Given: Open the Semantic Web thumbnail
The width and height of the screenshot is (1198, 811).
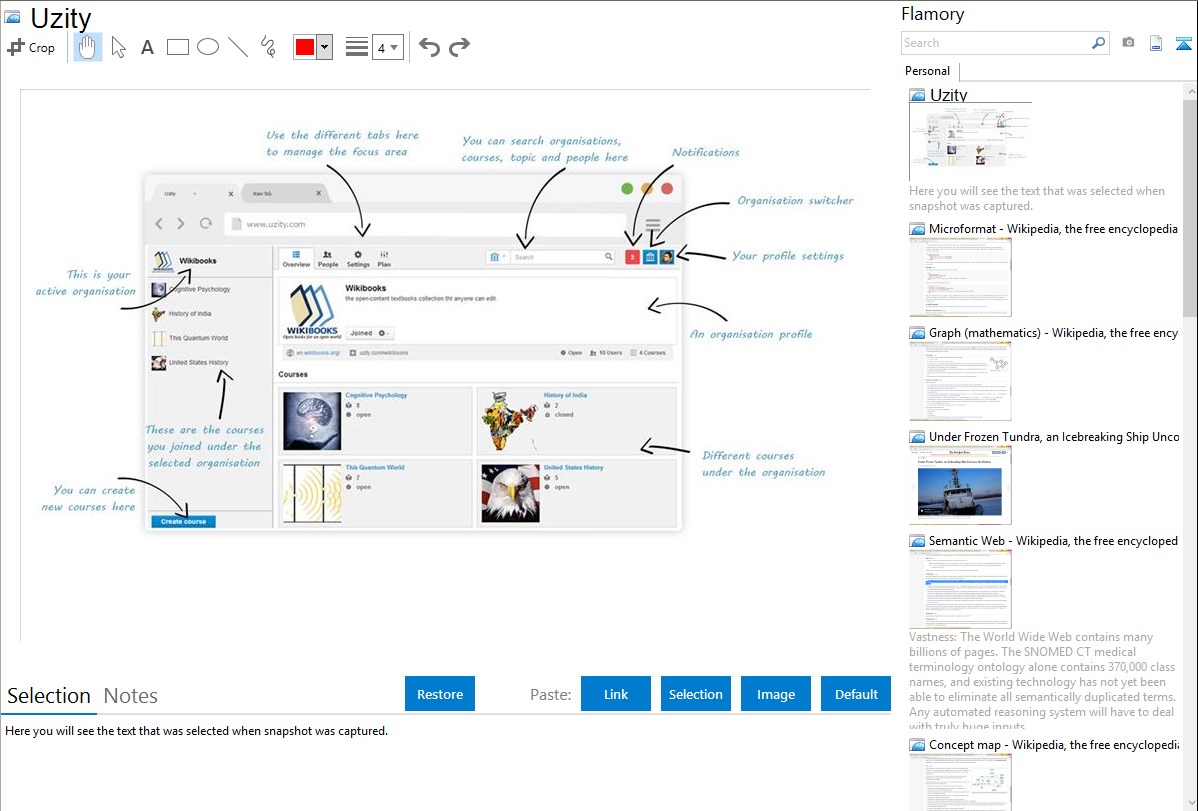Looking at the screenshot, I should pyautogui.click(x=960, y=589).
